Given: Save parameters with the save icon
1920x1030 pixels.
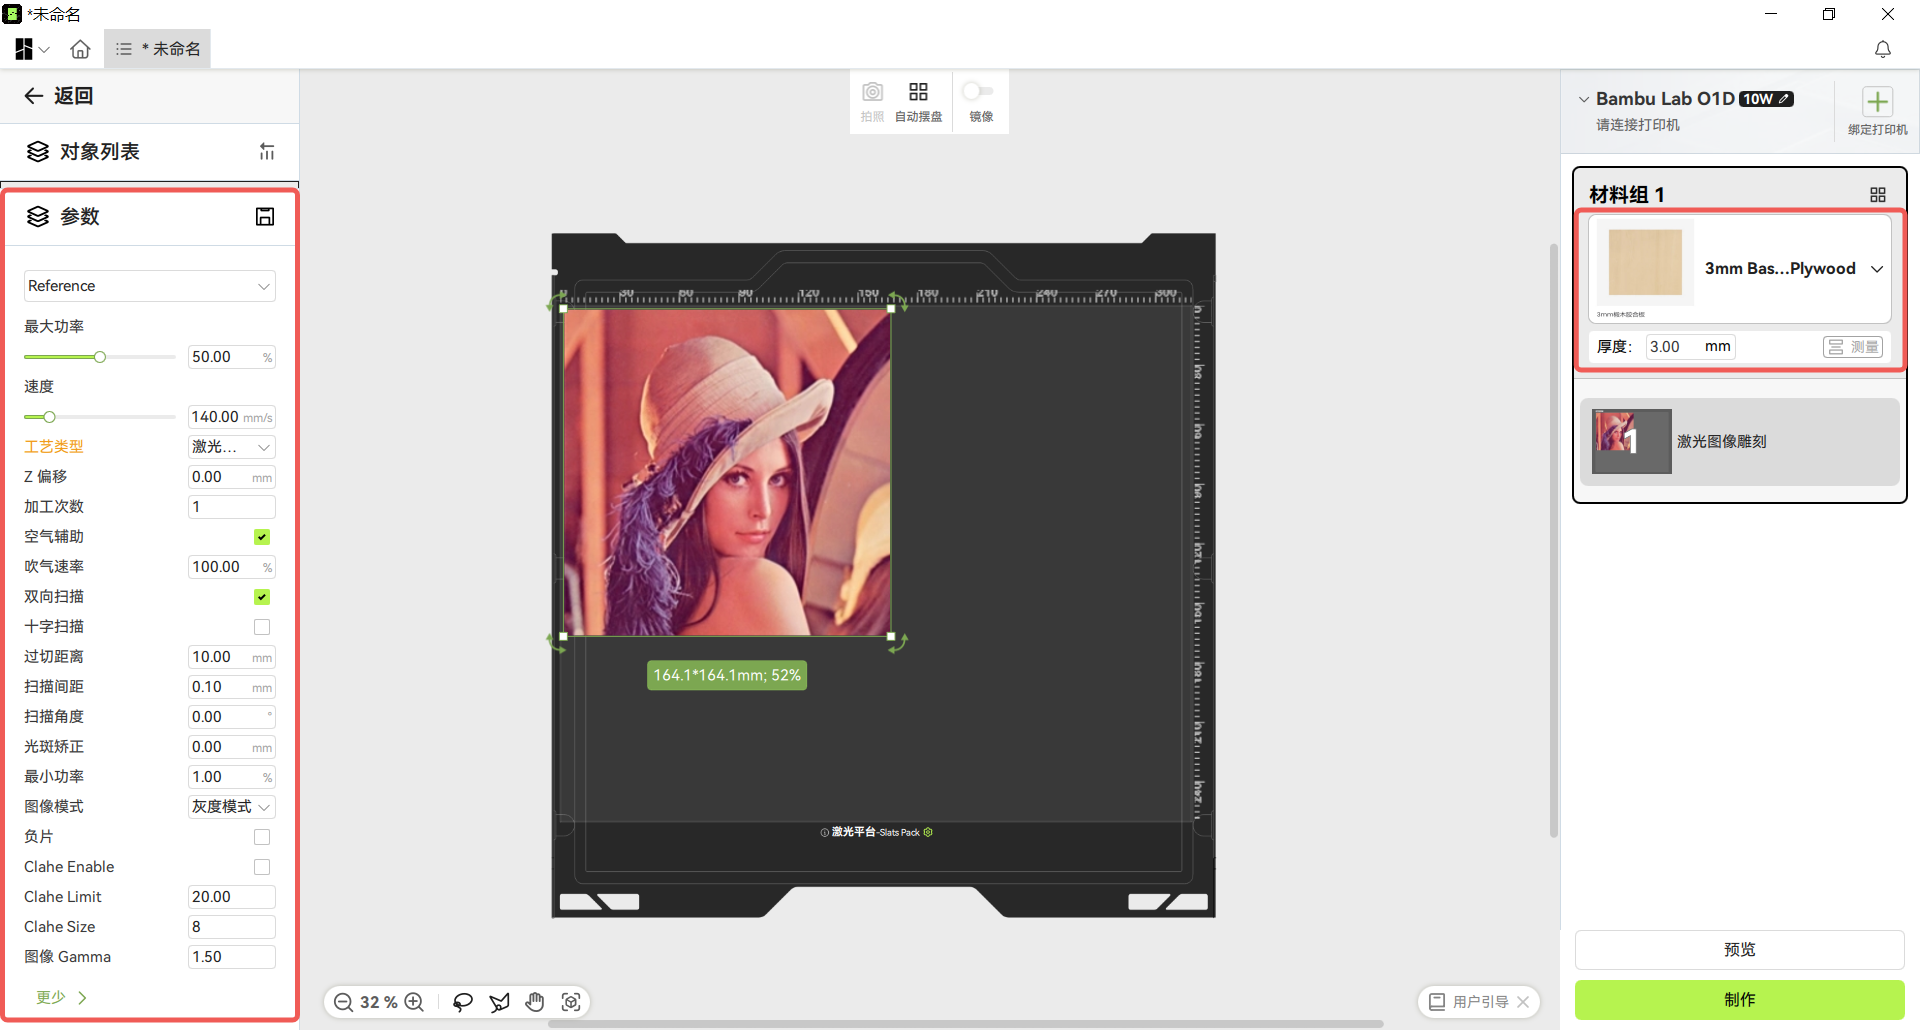Looking at the screenshot, I should pyautogui.click(x=265, y=217).
